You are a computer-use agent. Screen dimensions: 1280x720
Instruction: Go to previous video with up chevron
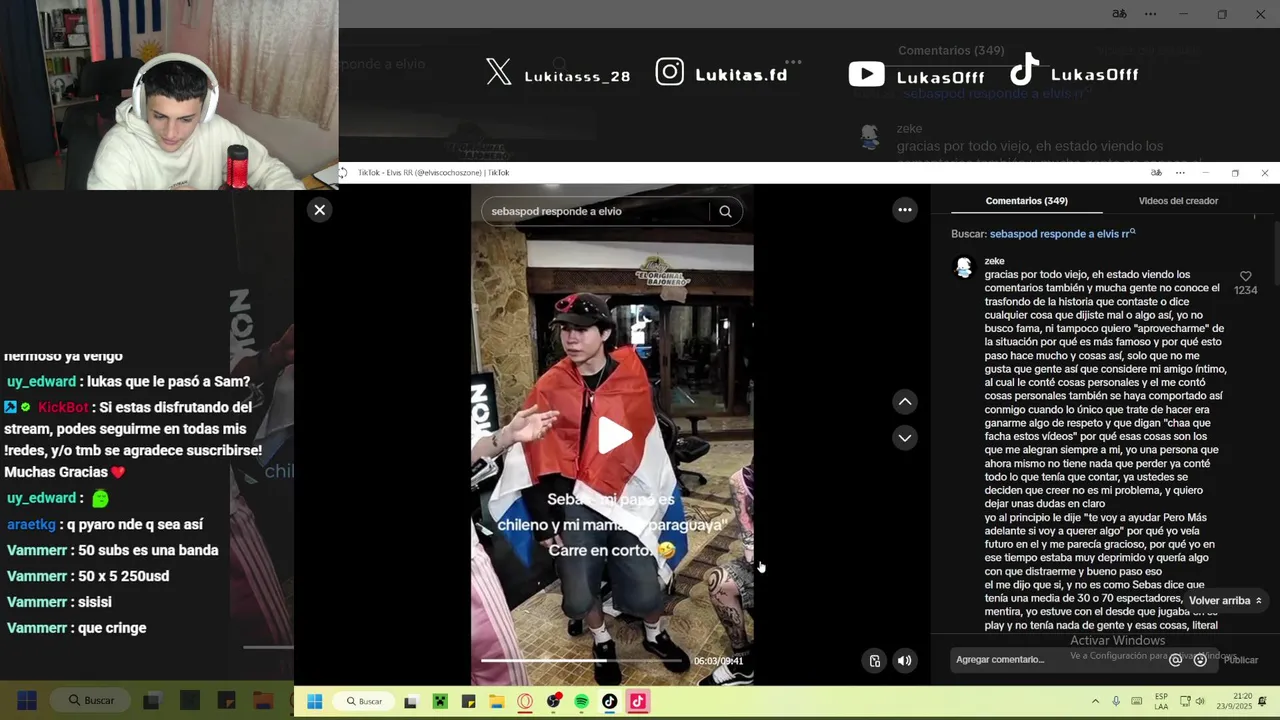[904, 402]
